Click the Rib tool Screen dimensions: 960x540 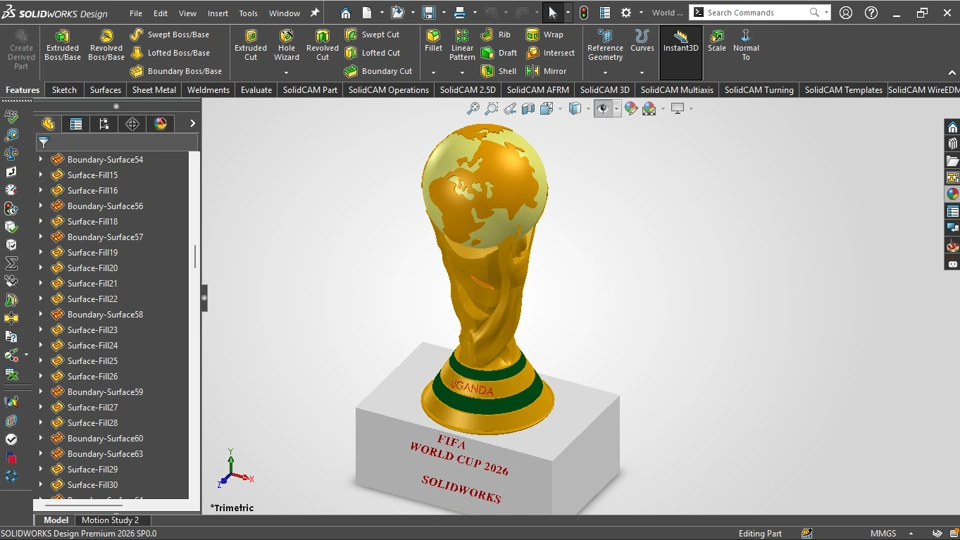coord(496,35)
